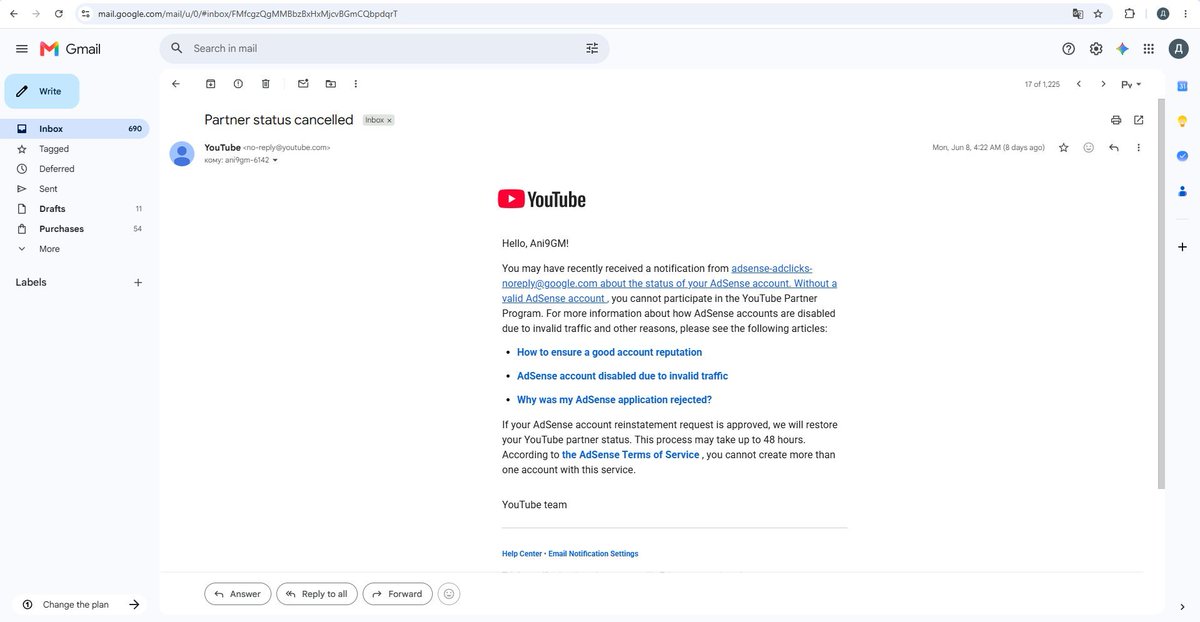The height and width of the screenshot is (622, 1200).
Task: Click the Search in mail field
Action: click(x=384, y=48)
